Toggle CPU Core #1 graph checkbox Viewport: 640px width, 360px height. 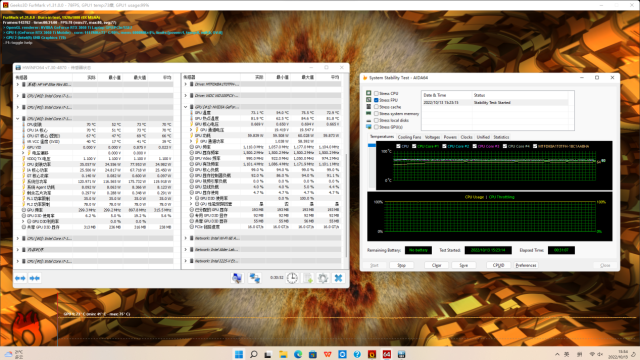tap(414, 146)
